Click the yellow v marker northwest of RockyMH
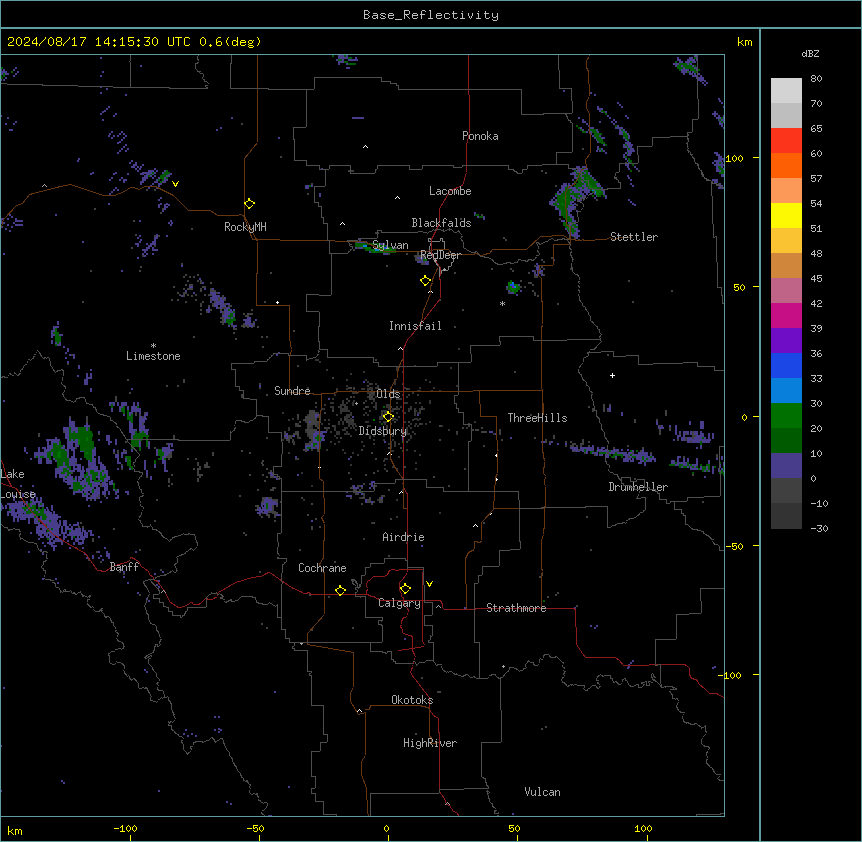Screen dimensions: 862x842 pyautogui.click(x=175, y=184)
